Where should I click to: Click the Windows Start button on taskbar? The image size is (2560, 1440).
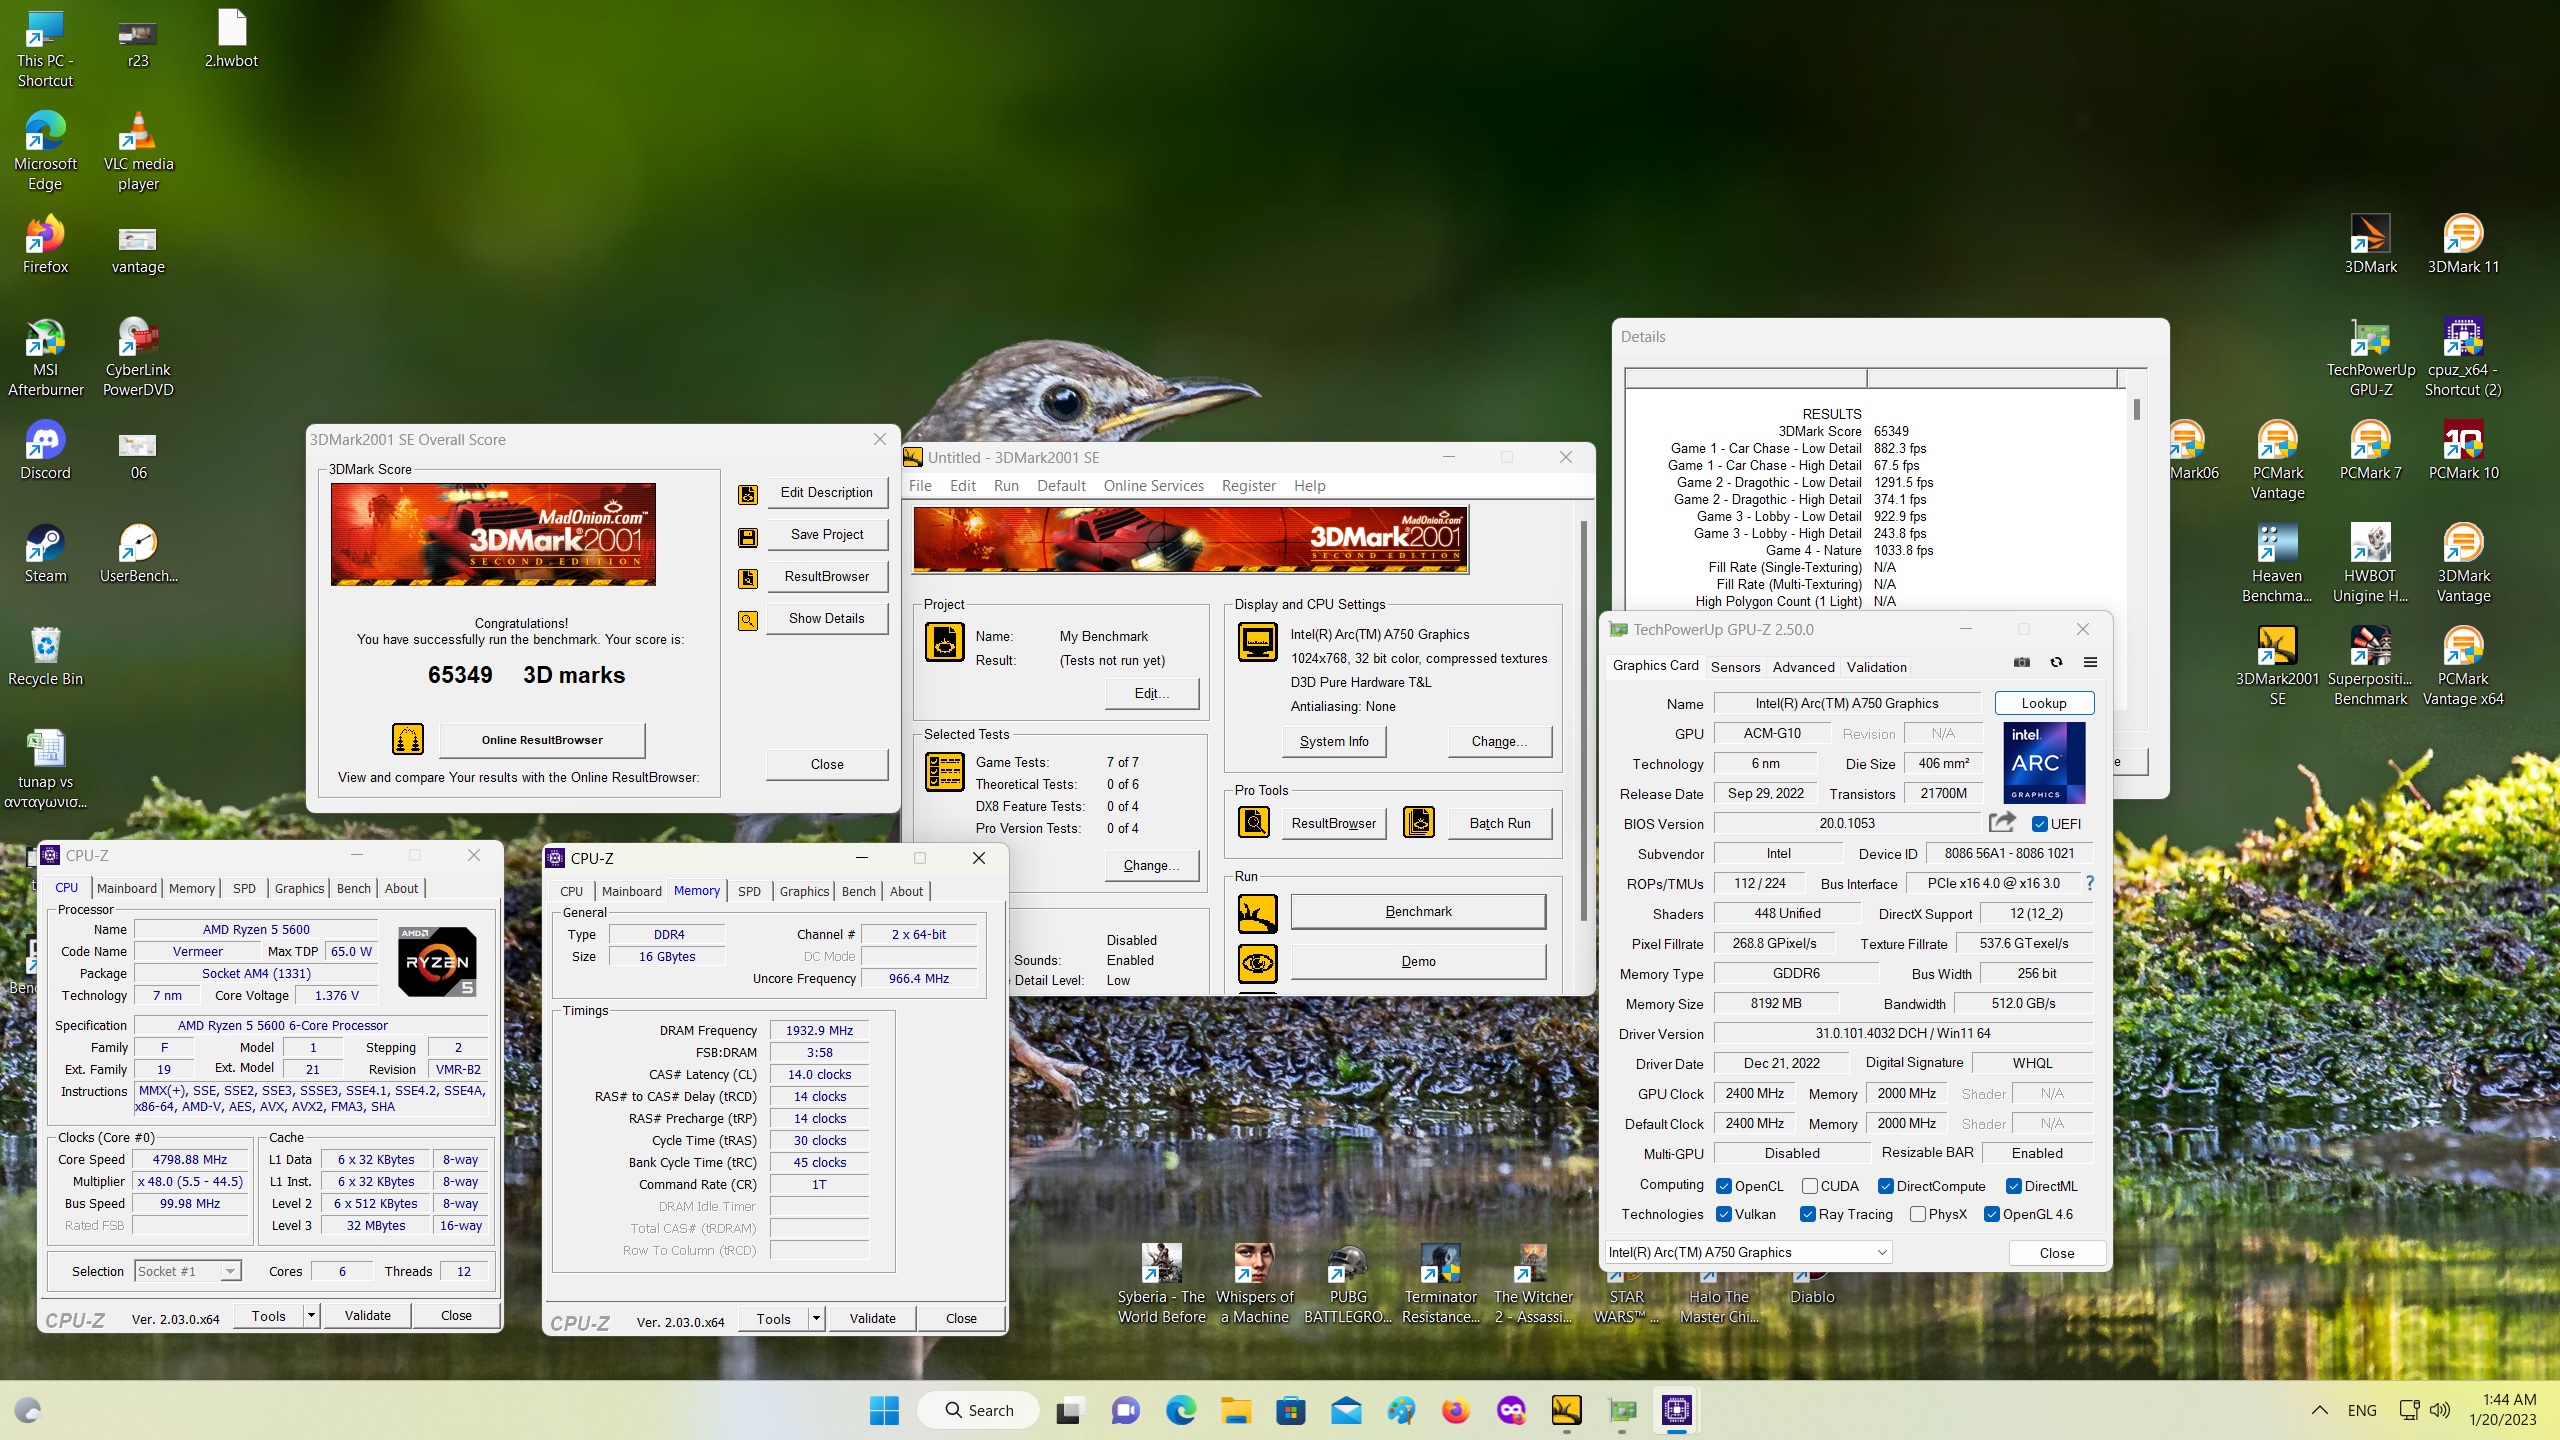tap(884, 1410)
